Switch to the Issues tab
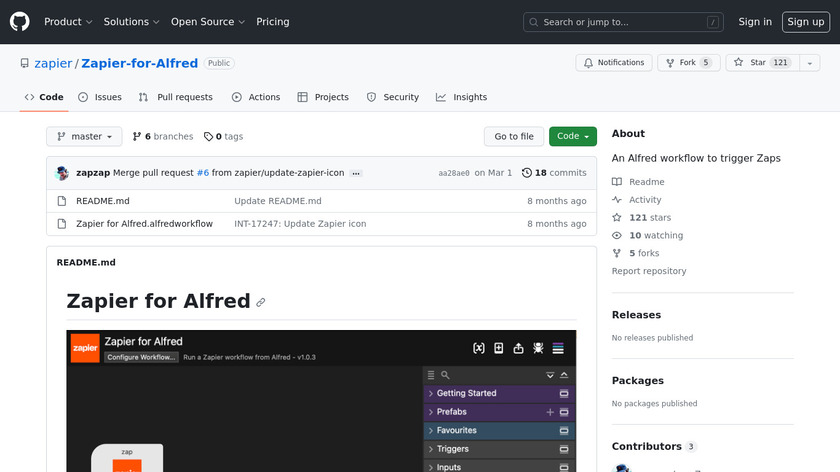Screen dimensions: 840x472 [100, 97]
